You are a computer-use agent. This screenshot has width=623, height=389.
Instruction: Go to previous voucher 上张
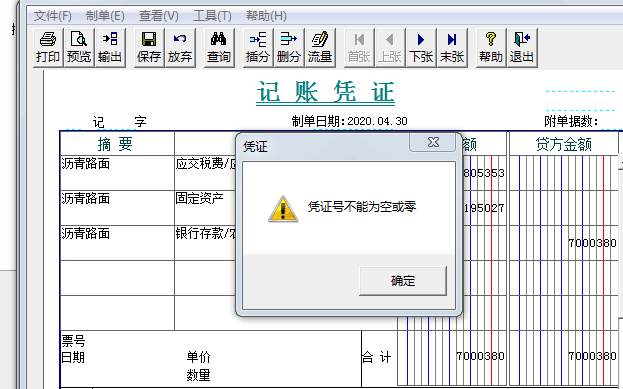point(390,47)
